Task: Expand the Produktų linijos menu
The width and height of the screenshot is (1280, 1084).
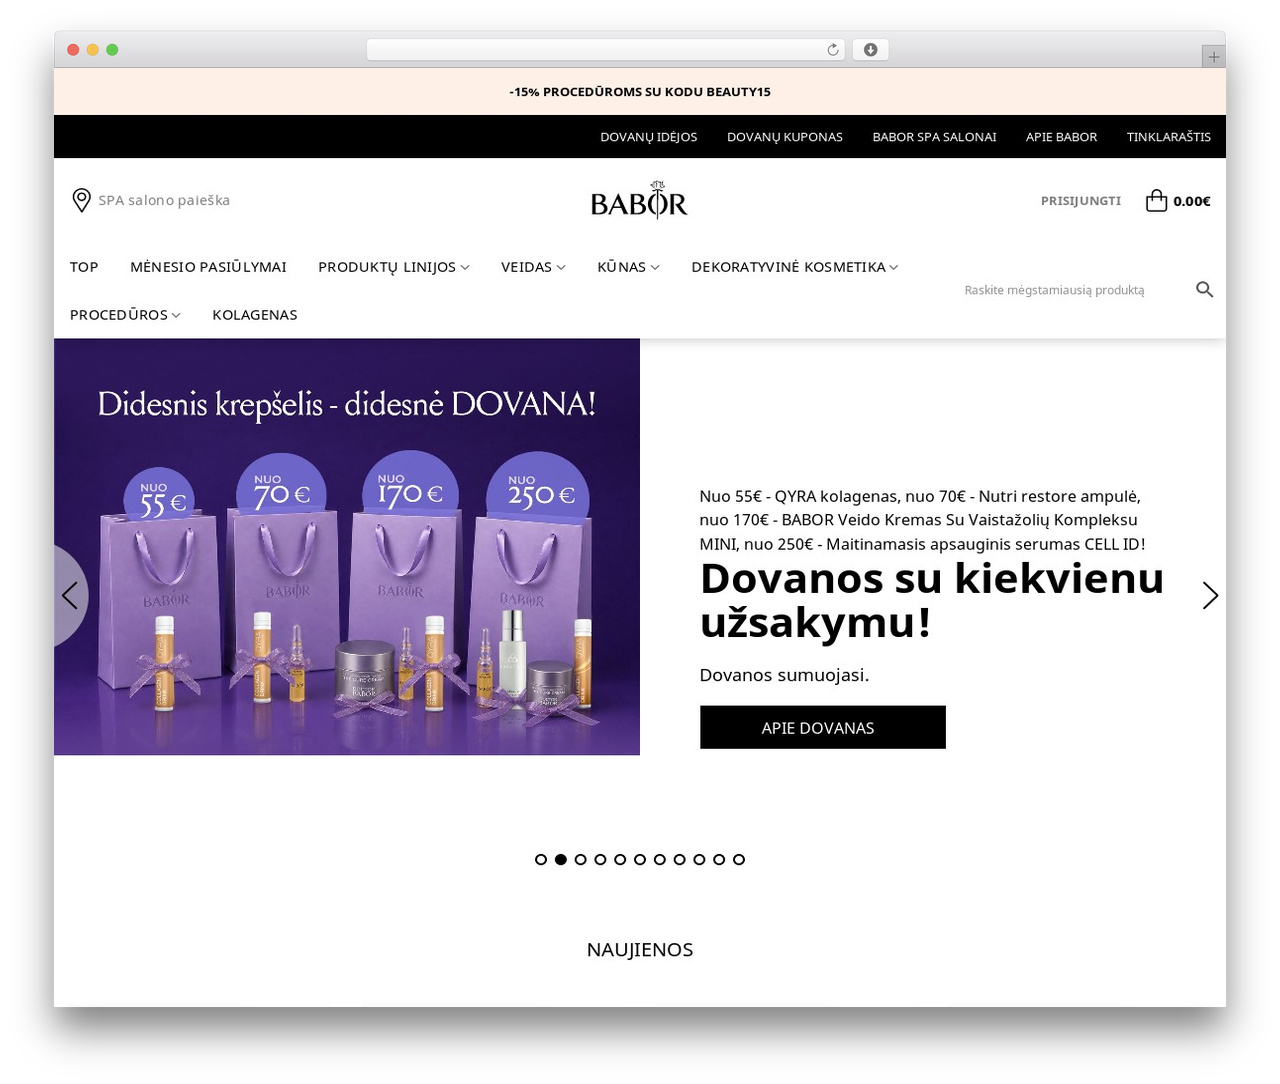Action: click(x=393, y=267)
